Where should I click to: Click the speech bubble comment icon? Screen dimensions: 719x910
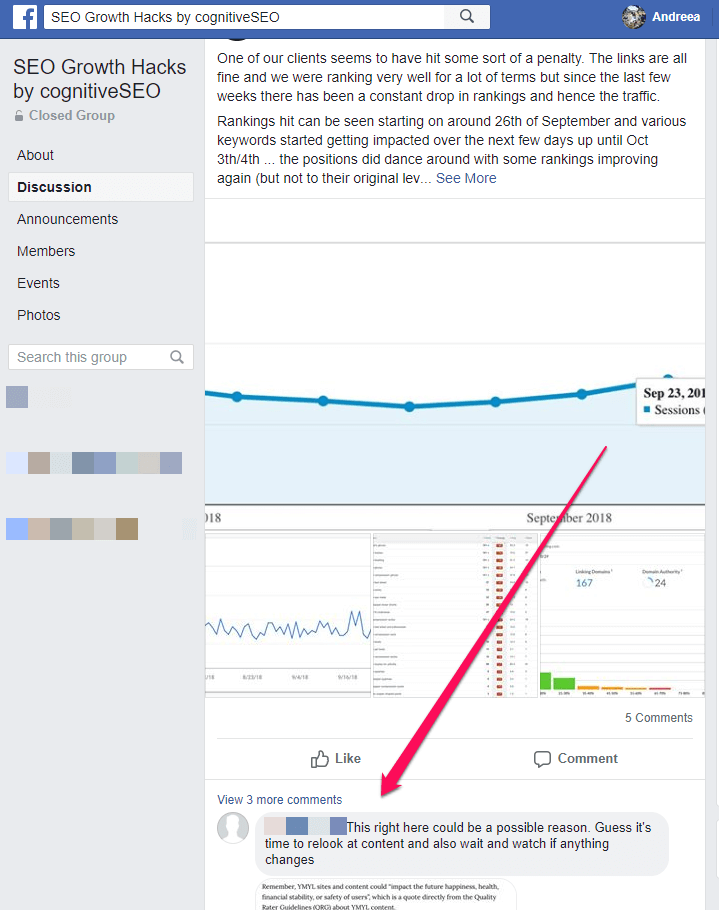[x=542, y=759]
